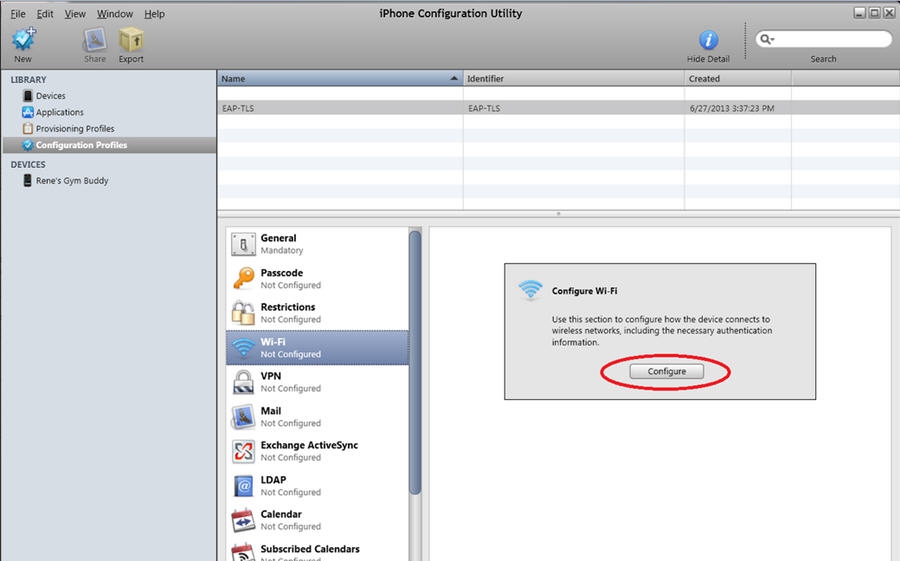Click the search magnifier dropdown icon

767,39
